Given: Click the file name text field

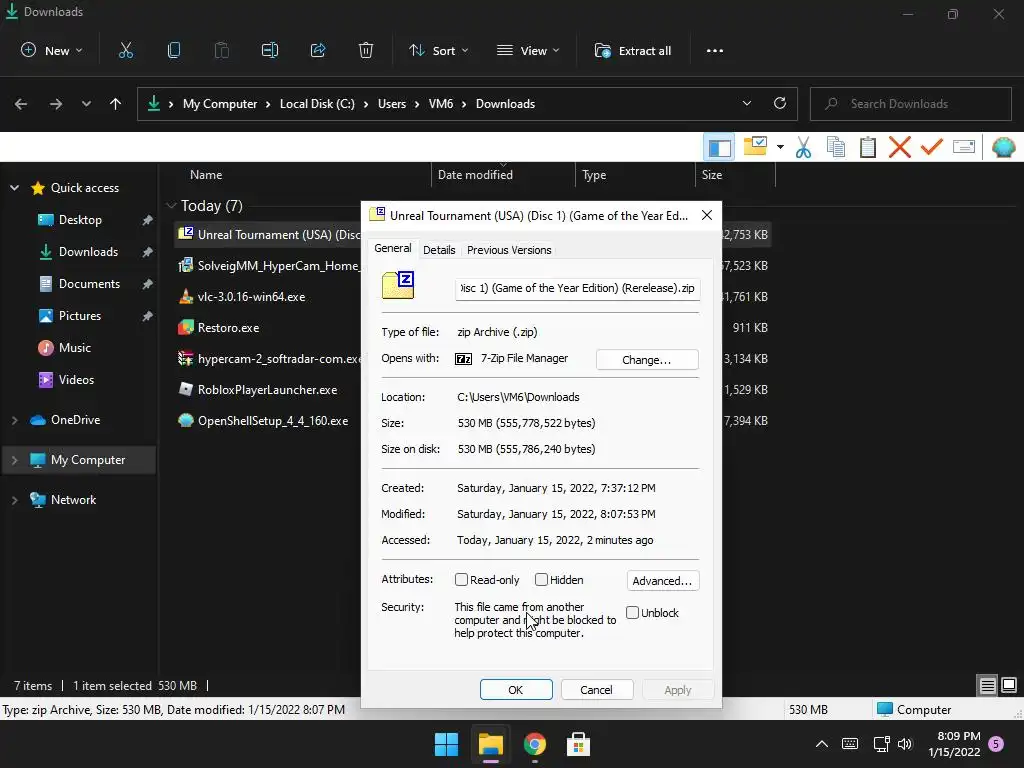Looking at the screenshot, I should (x=577, y=288).
